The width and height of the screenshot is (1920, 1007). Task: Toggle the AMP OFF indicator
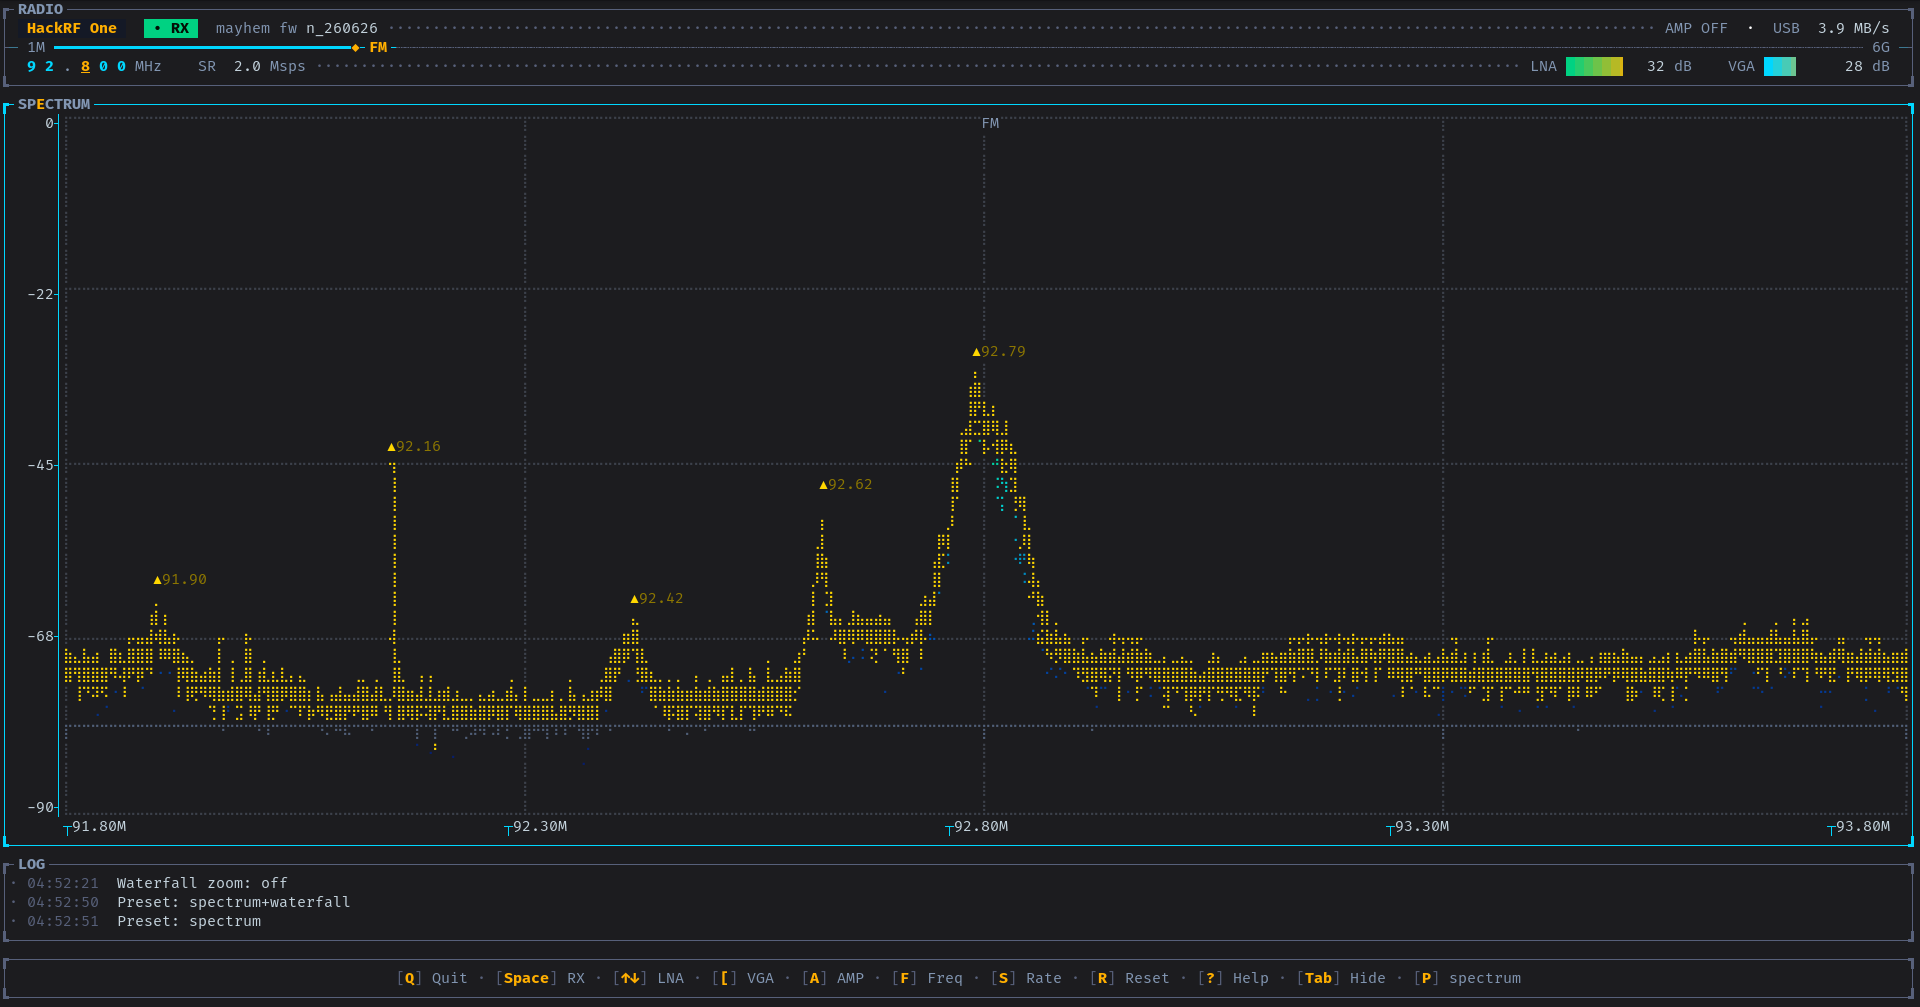coord(1696,29)
